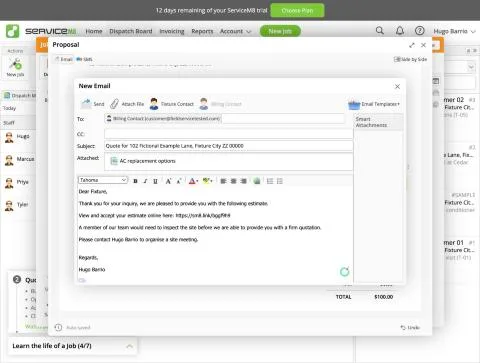Screen dimensions: 480x363
Task: Collapse the Learn the life of a job panel
Action: [x=130, y=346]
